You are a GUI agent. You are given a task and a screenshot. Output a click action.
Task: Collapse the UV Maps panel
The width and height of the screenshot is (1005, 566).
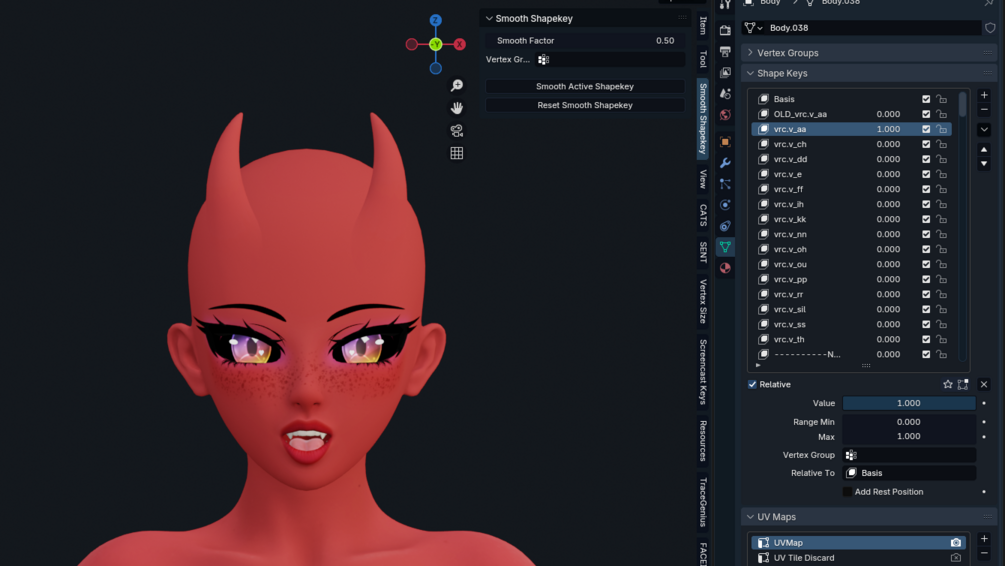coord(750,517)
